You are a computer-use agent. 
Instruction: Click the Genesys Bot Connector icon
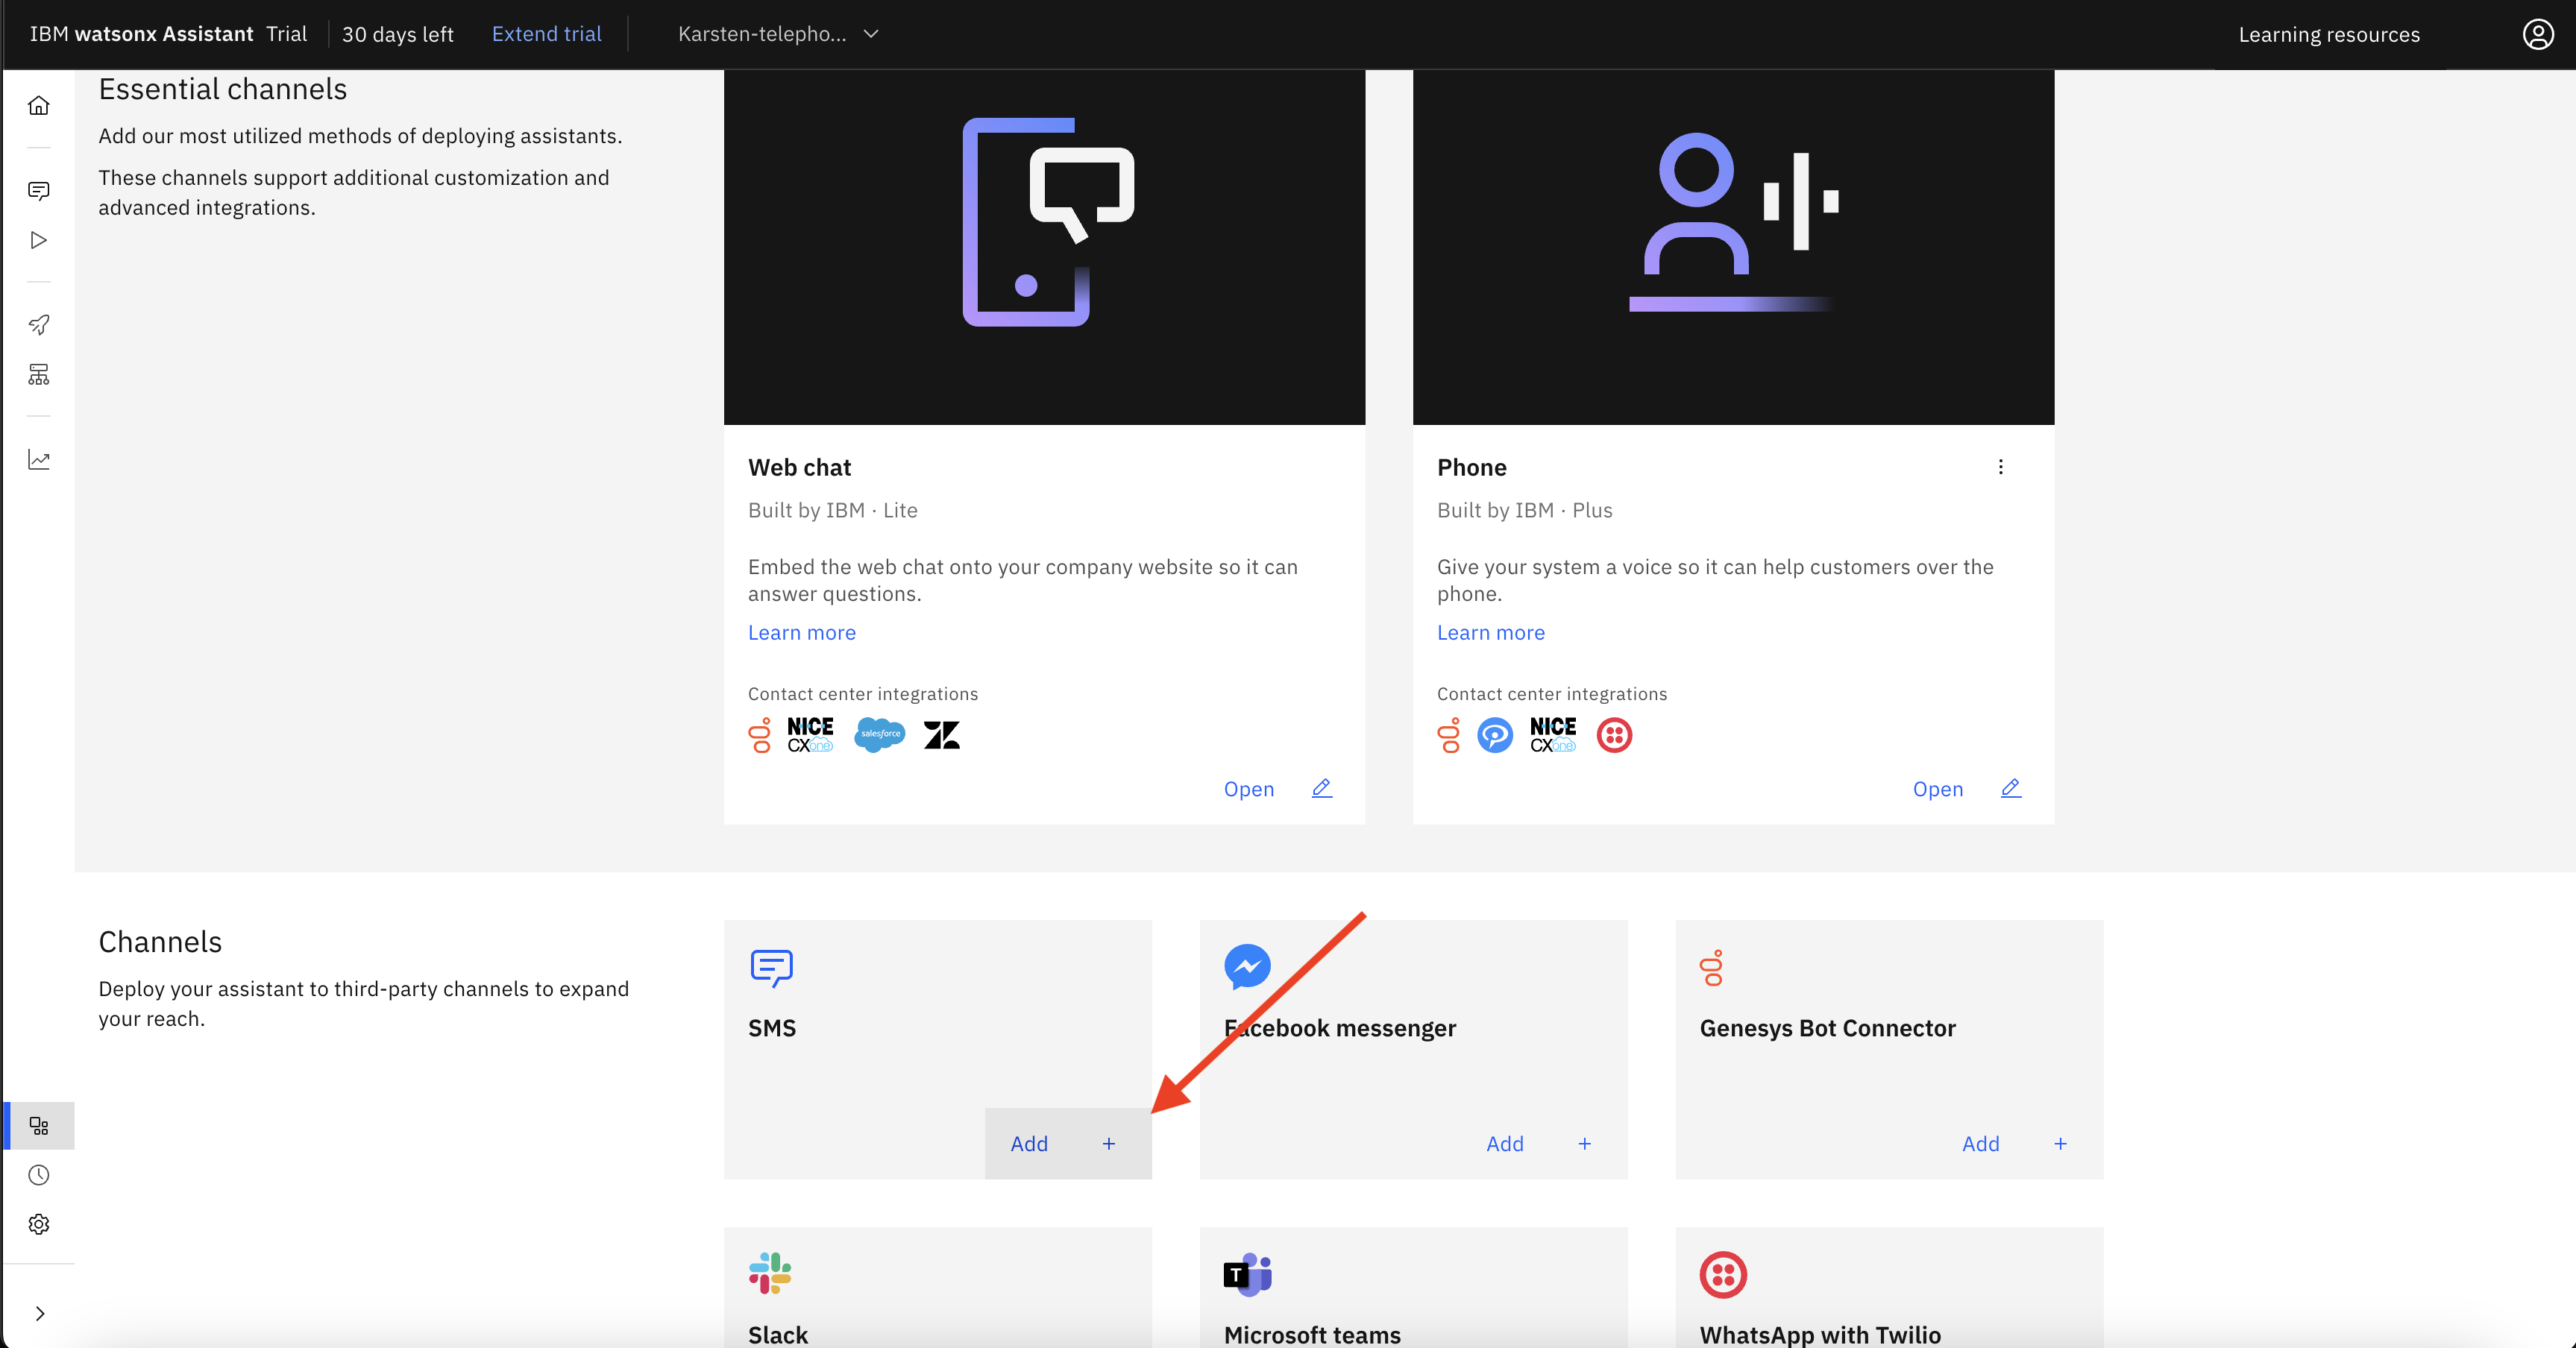pos(1711,968)
